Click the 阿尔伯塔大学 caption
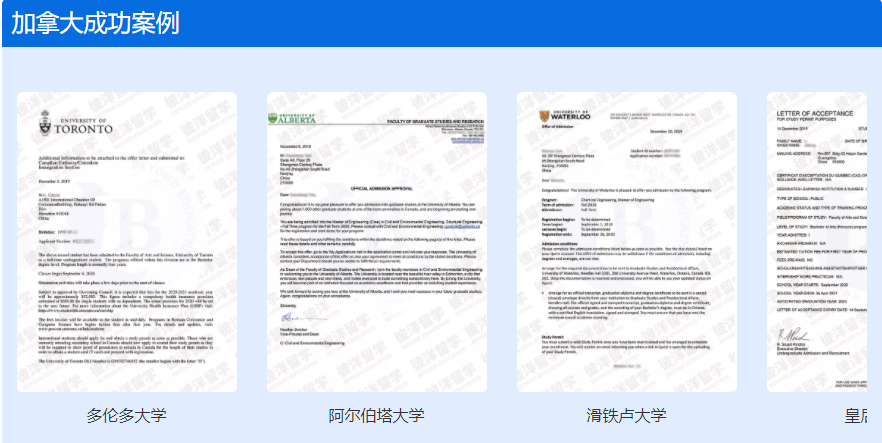This screenshot has width=882, height=443. click(377, 416)
